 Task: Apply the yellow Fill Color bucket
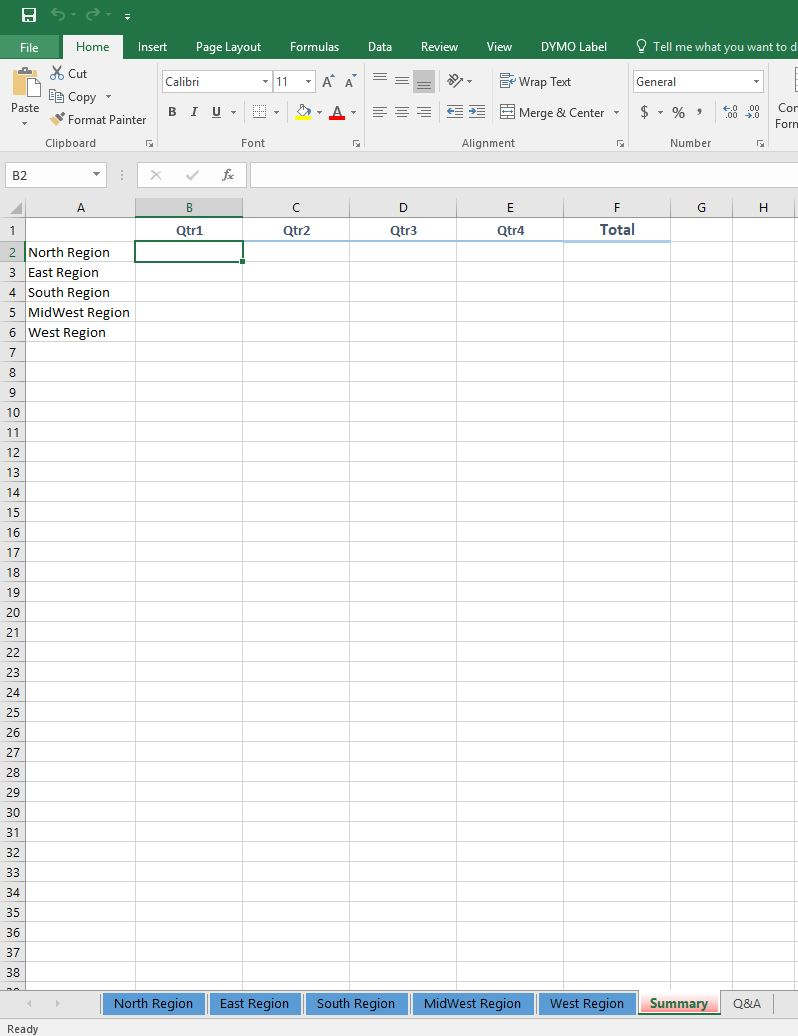303,112
